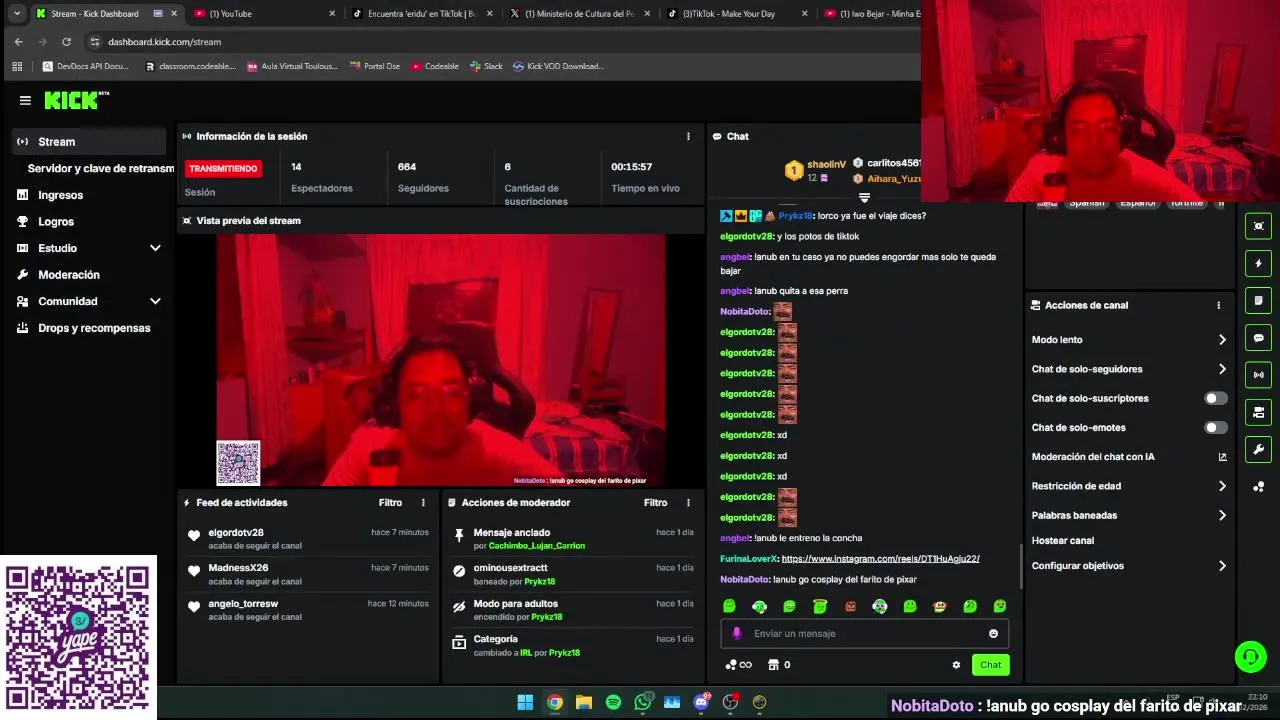1280x720 pixels.
Task: Click the channel points infinity icon
Action: coord(738,665)
